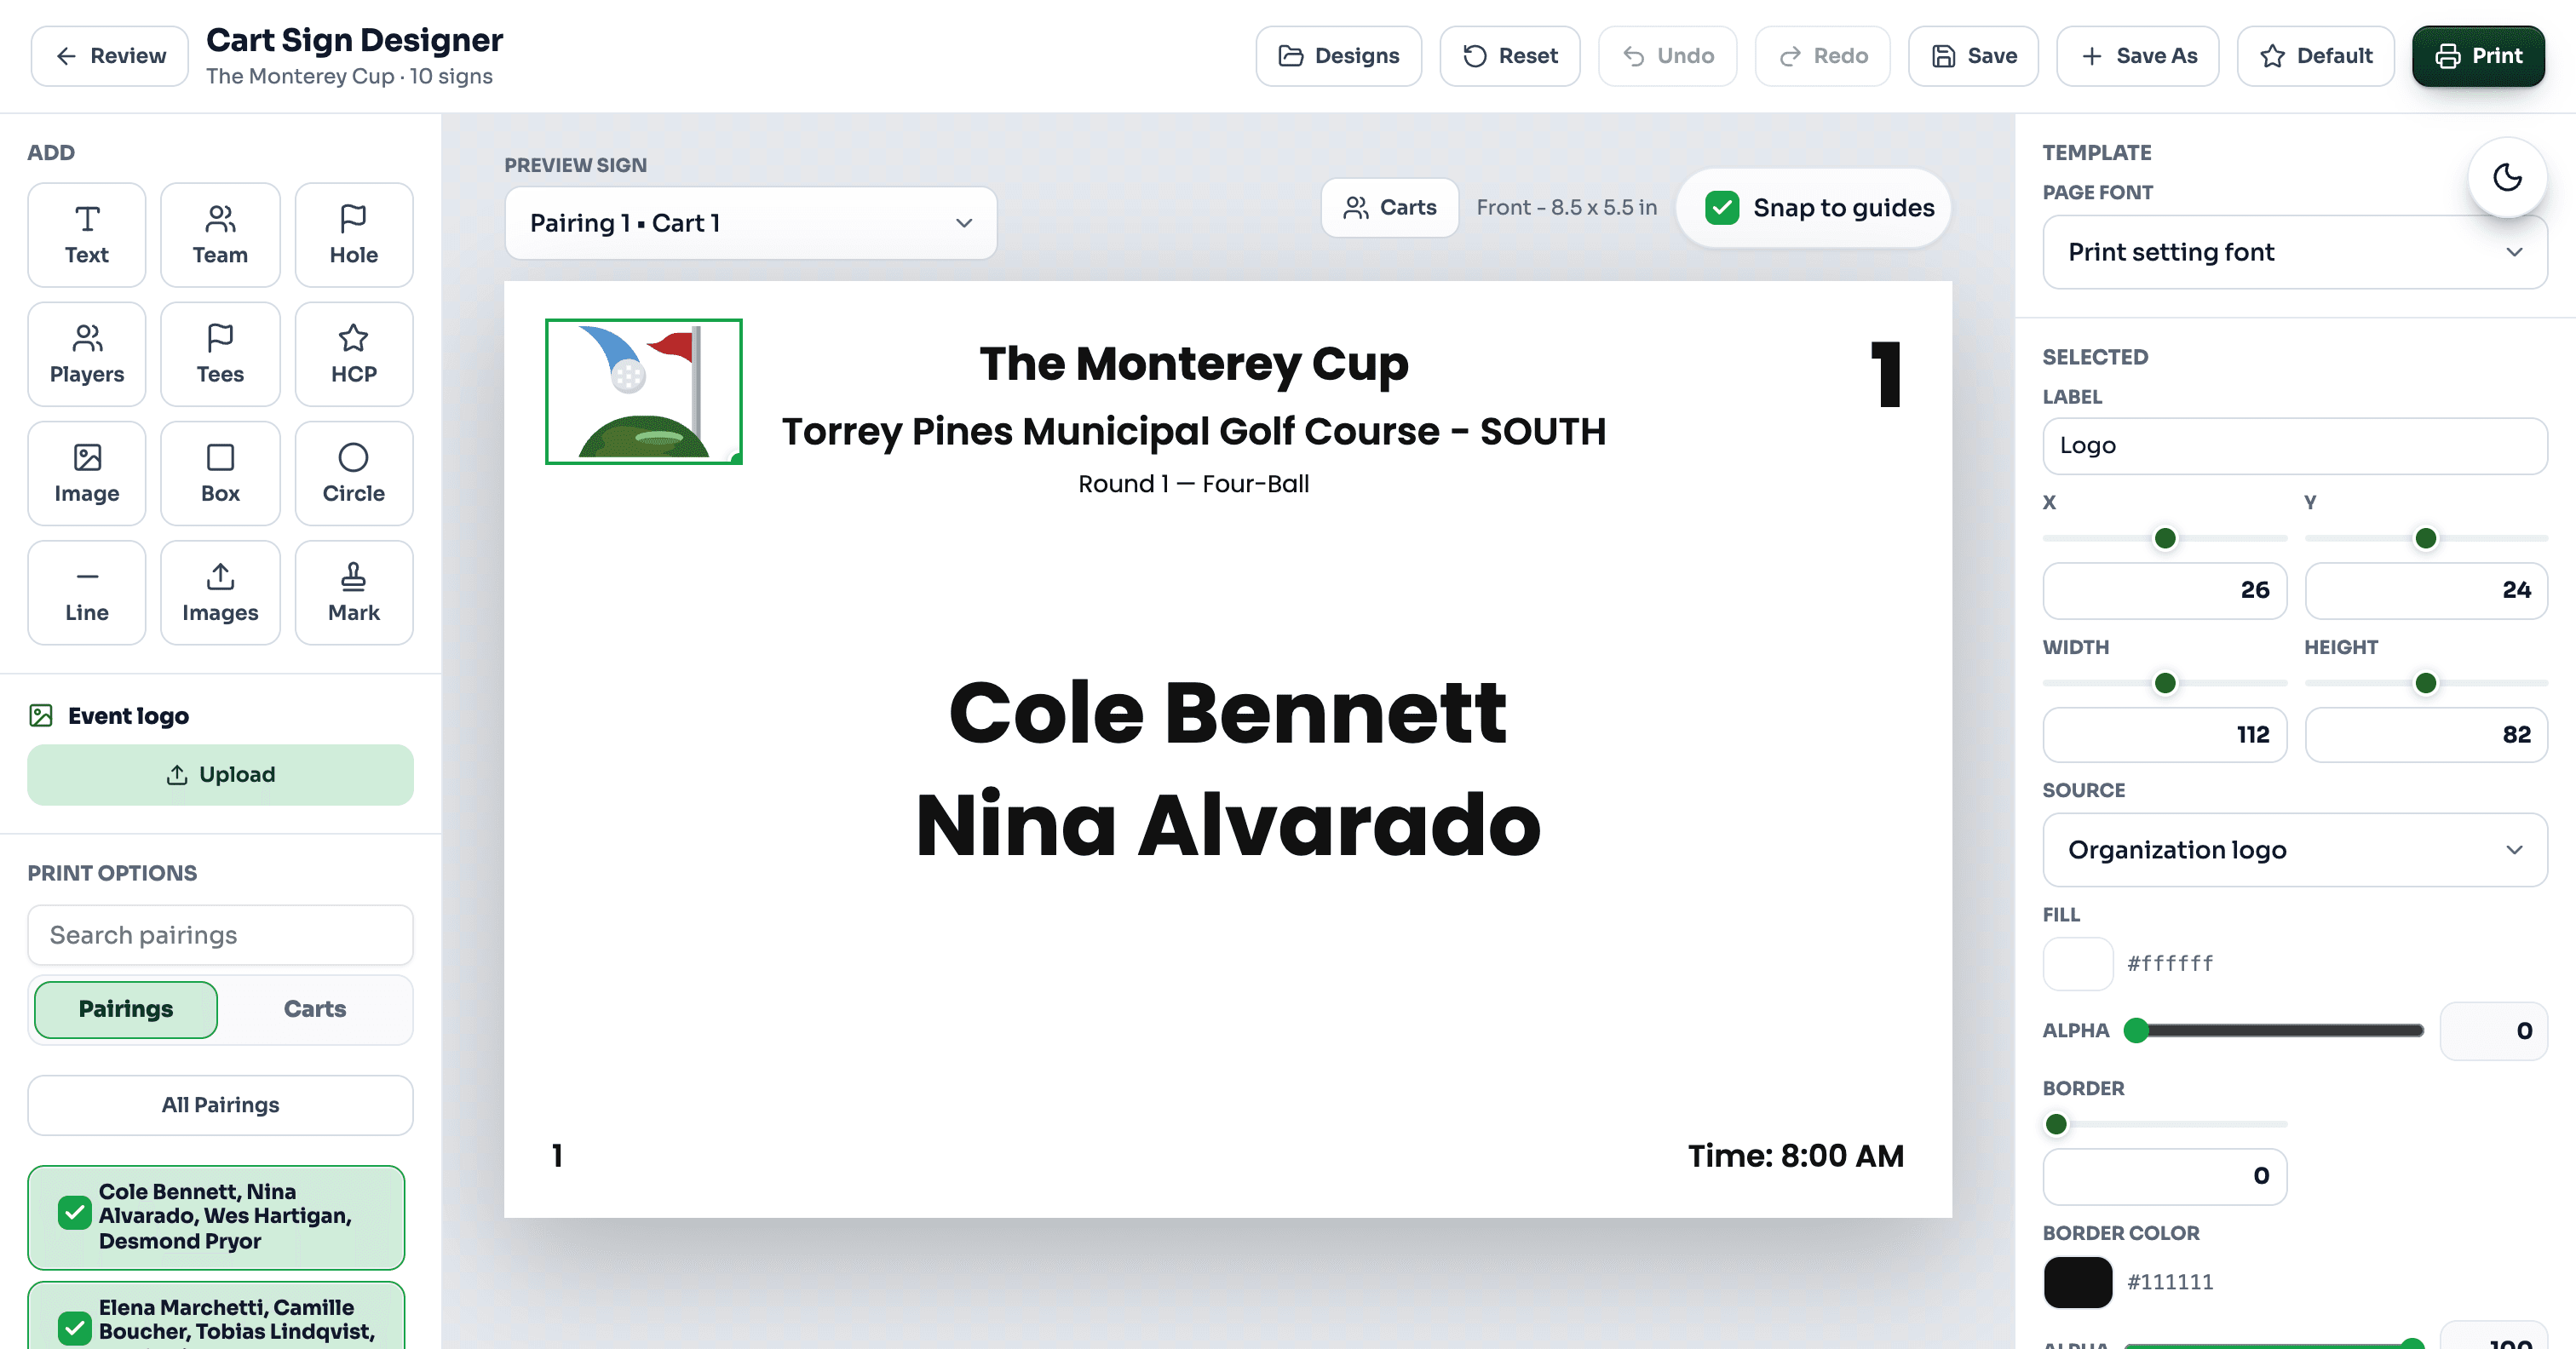Select the Nina Alvarado player name
This screenshot has width=2576, height=1349.
(1227, 825)
